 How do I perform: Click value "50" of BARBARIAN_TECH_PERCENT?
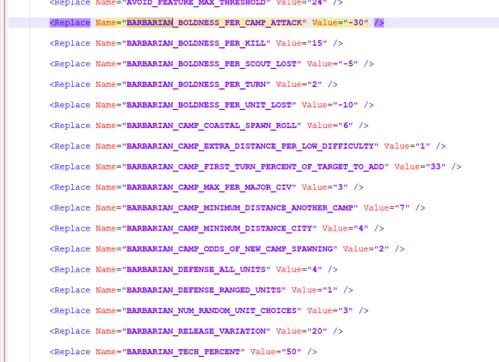click(292, 352)
